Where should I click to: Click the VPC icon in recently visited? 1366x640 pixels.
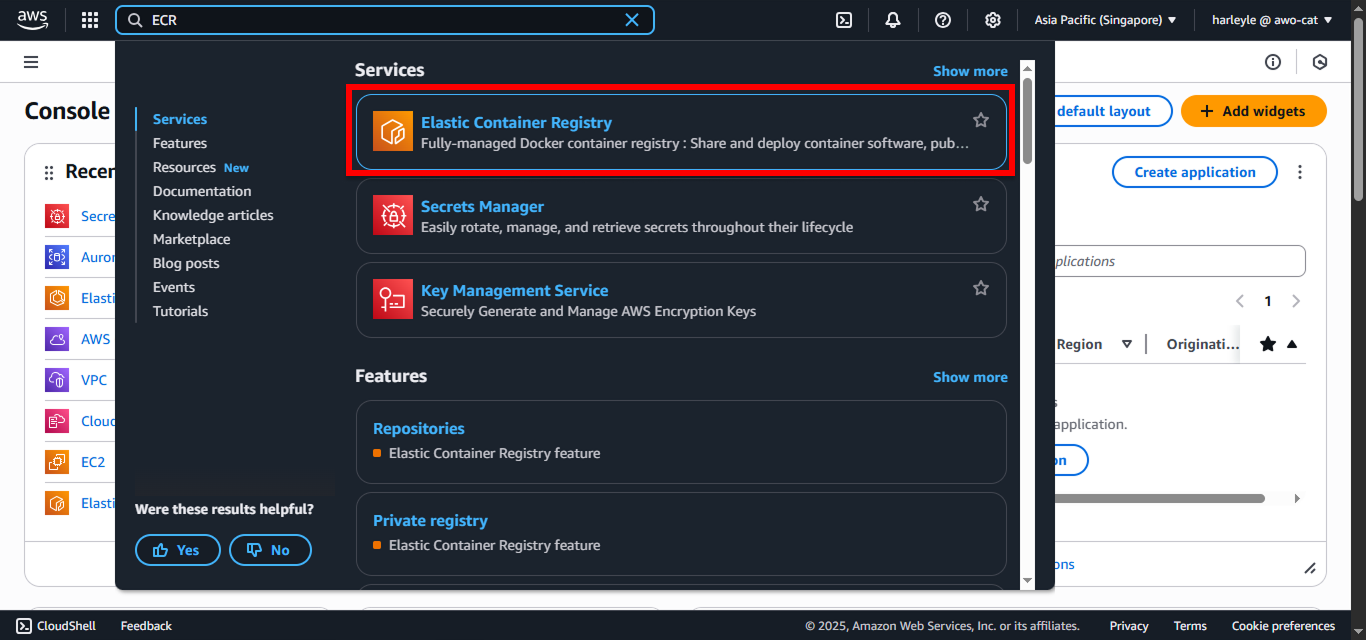click(x=57, y=380)
